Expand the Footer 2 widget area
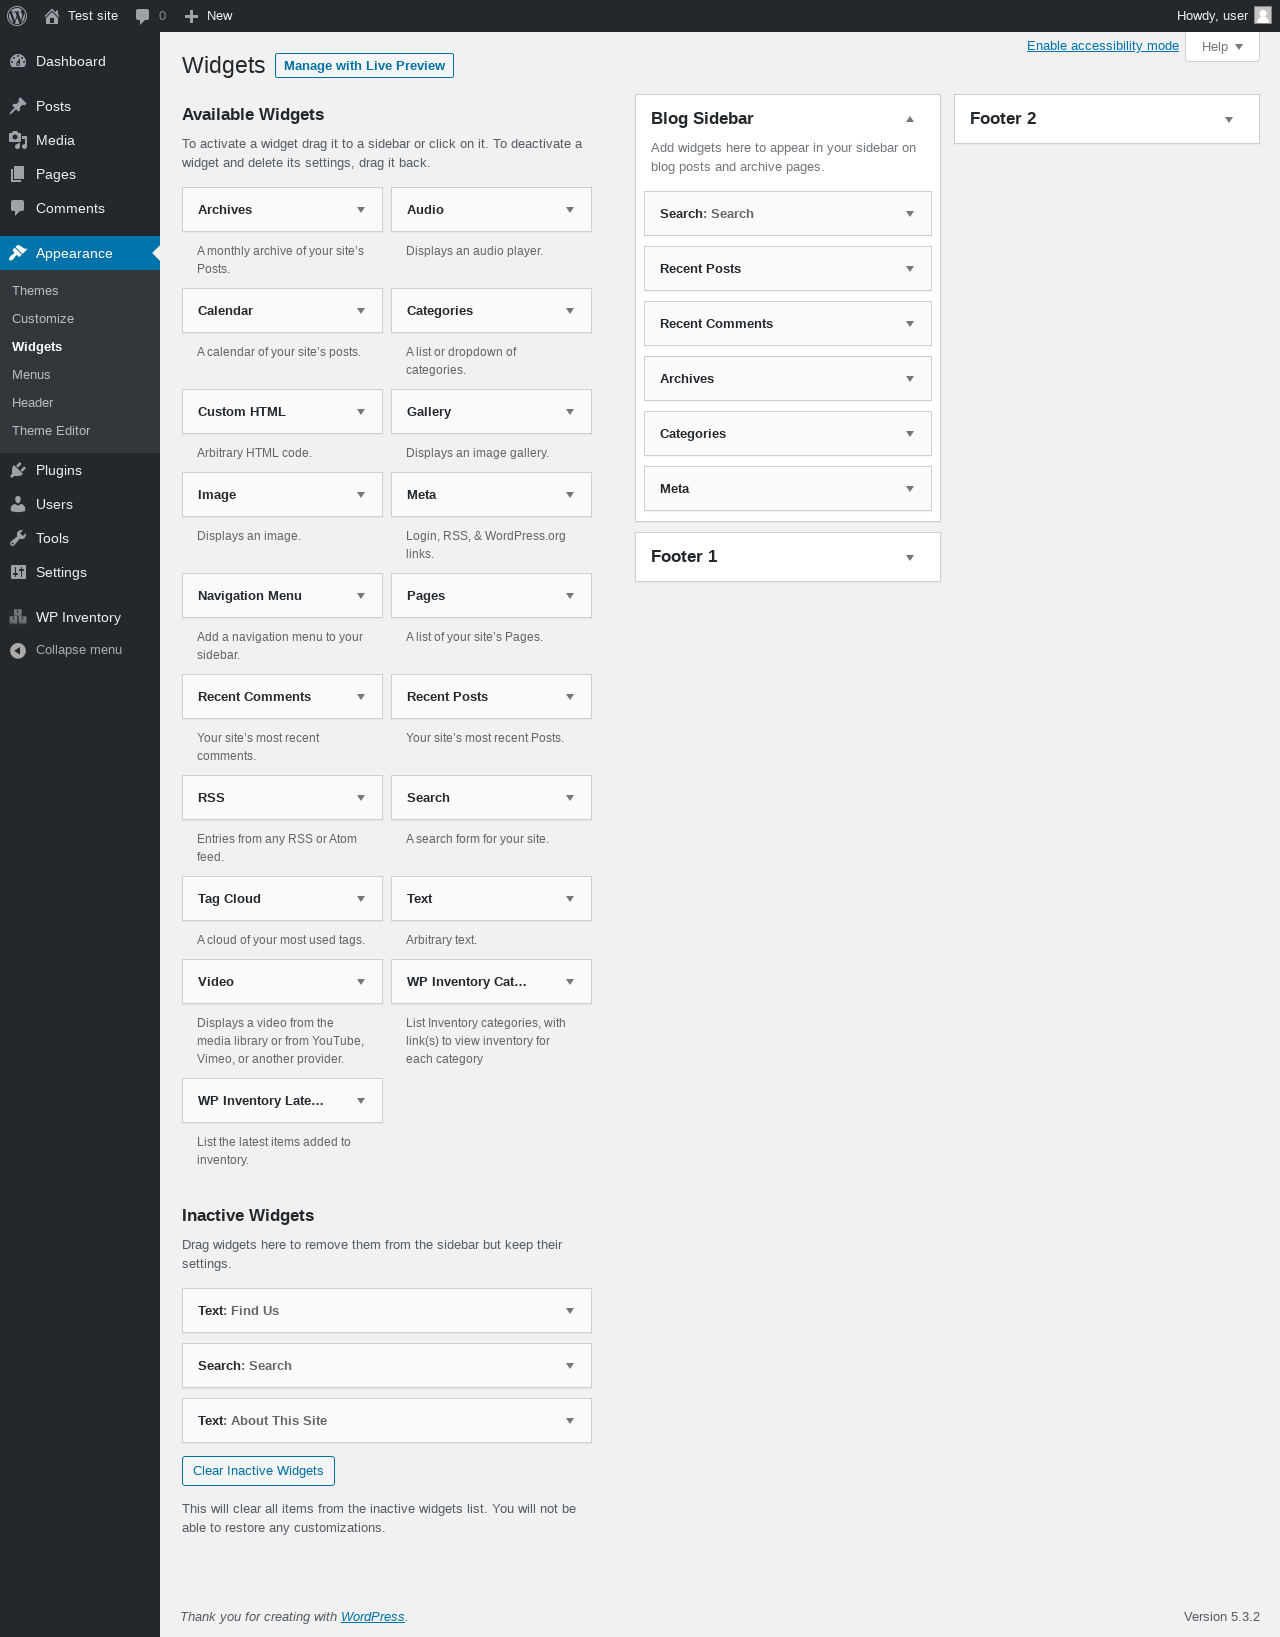The width and height of the screenshot is (1280, 1637). 1229,119
